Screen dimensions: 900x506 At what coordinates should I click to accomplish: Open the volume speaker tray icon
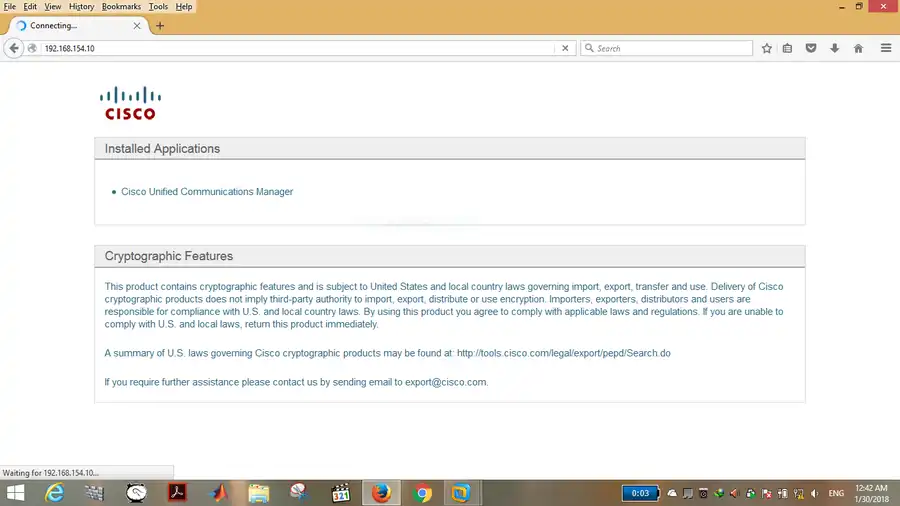coord(814,493)
